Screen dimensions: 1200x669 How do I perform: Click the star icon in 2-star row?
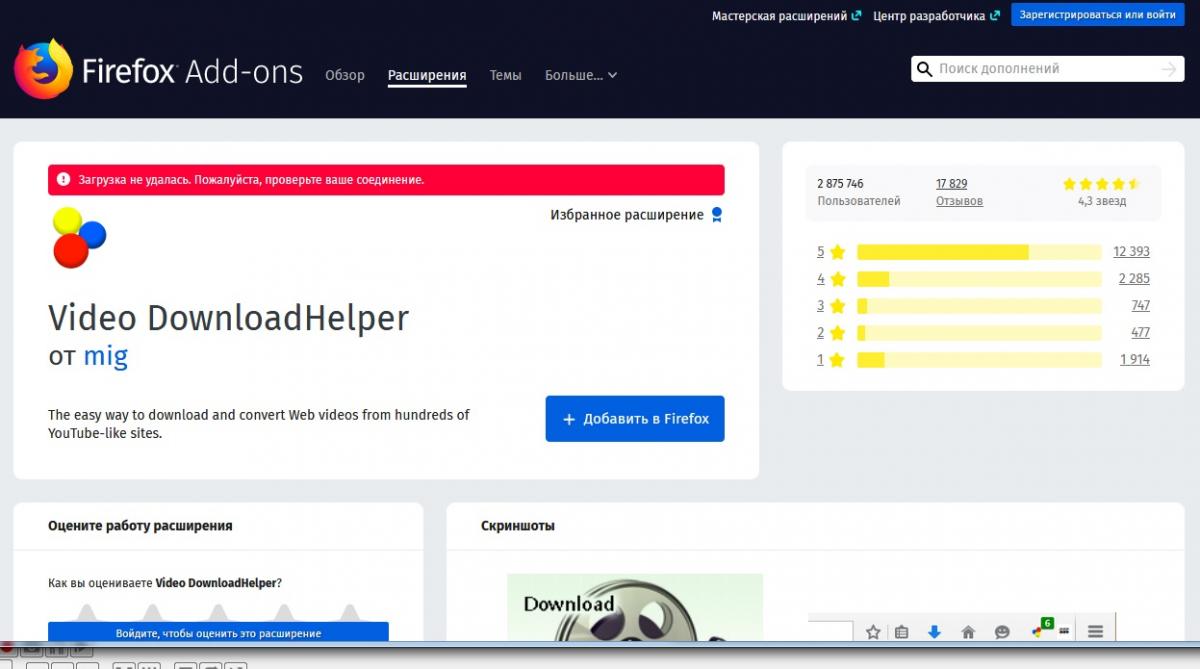[838, 333]
